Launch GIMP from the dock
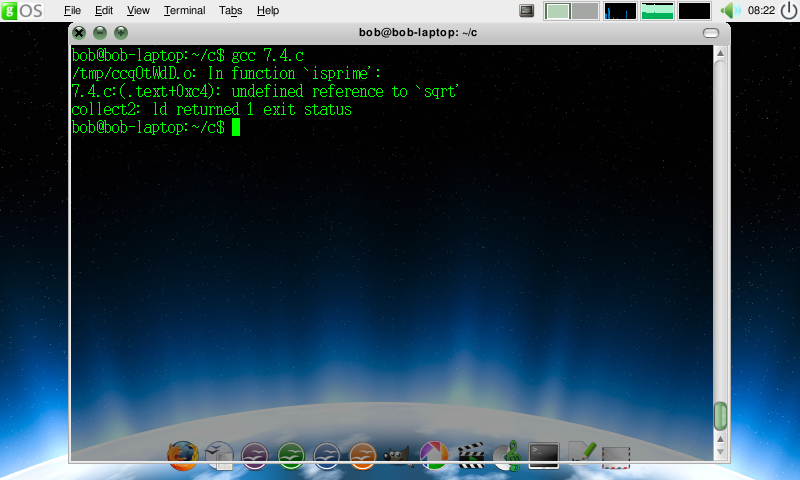800x480 pixels. coord(398,456)
